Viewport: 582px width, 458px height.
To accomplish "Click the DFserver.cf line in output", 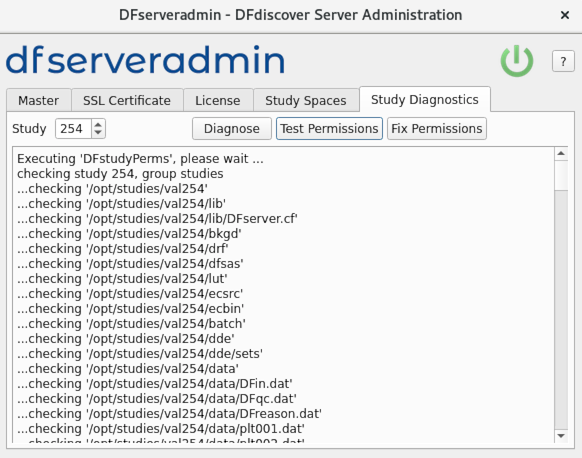I will click(157, 219).
